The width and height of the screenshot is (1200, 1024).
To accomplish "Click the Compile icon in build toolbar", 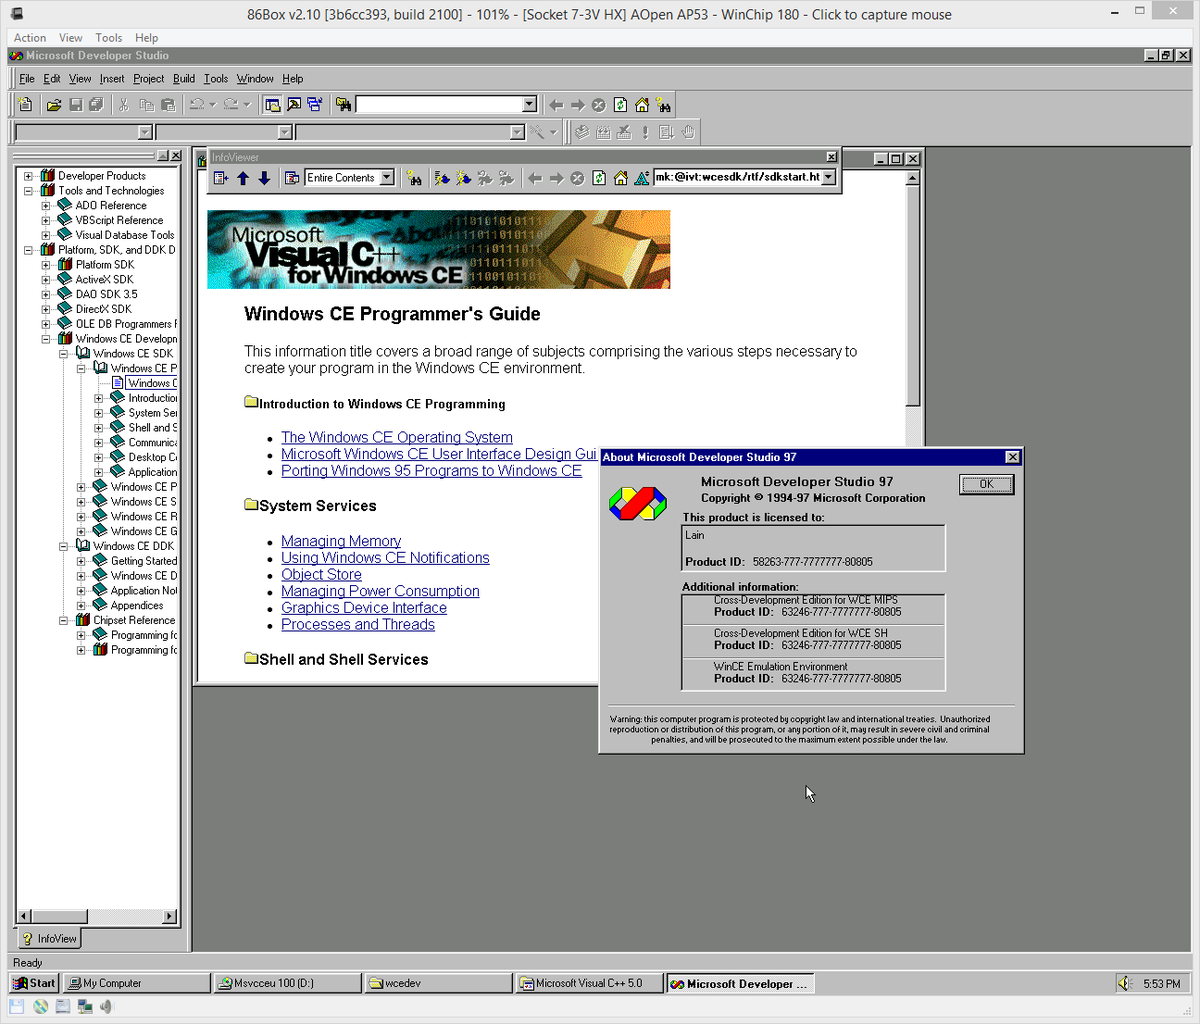I will pos(582,132).
